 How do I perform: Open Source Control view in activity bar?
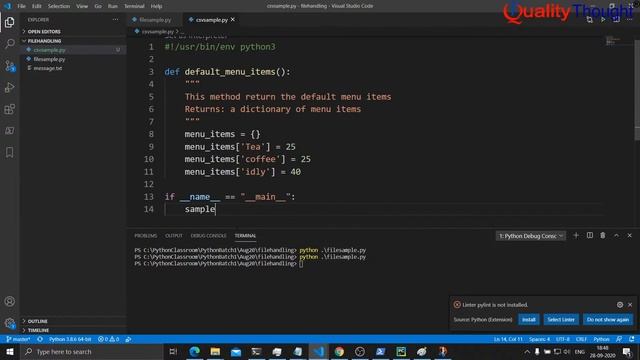(x=9, y=65)
